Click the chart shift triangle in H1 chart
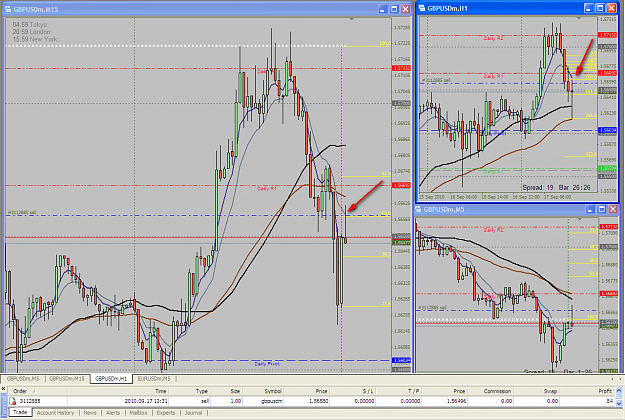Viewport: 625px width, 420px height. [579, 18]
